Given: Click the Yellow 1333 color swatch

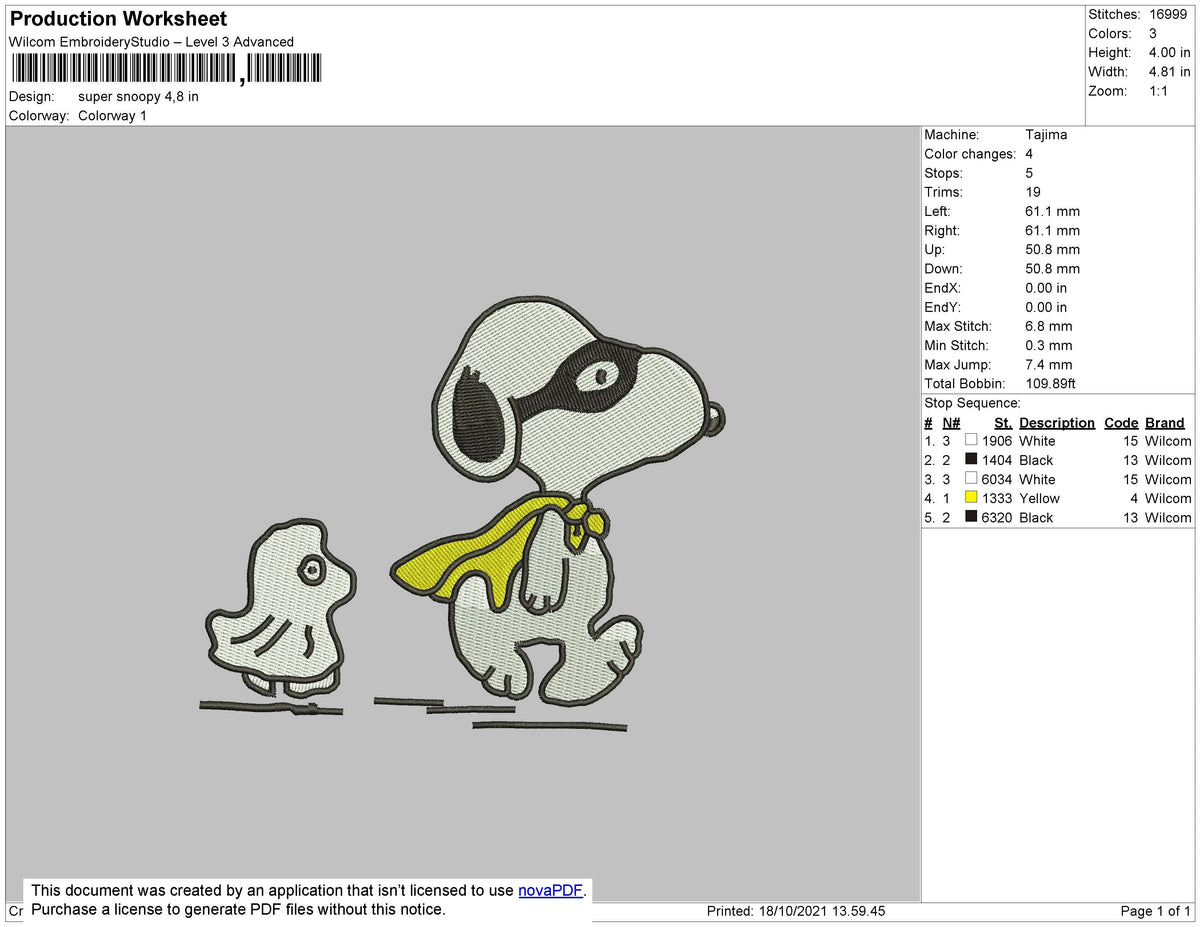Looking at the screenshot, I should tap(970, 498).
